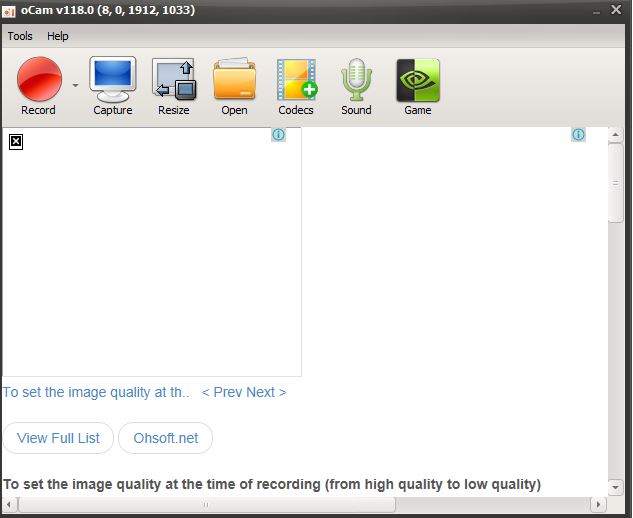Open the Help menu
This screenshot has height=518, width=633.
[58, 36]
